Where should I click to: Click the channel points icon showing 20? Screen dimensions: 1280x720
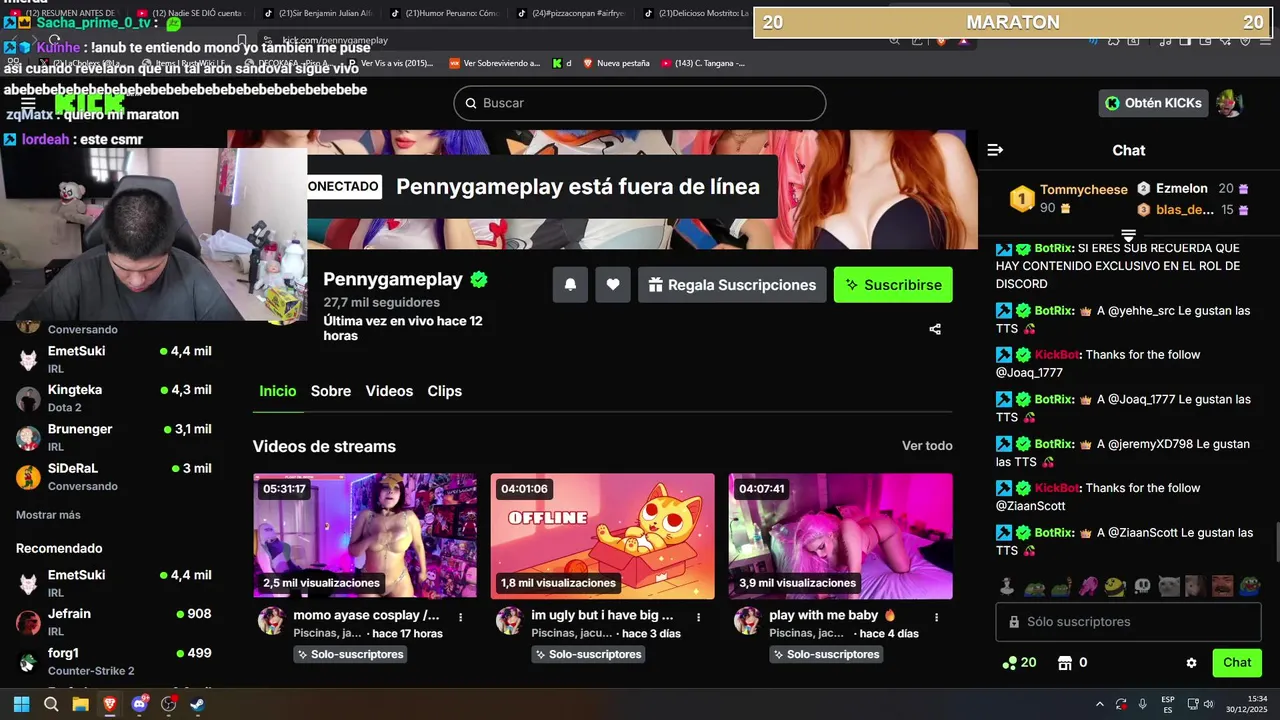(x=1019, y=662)
